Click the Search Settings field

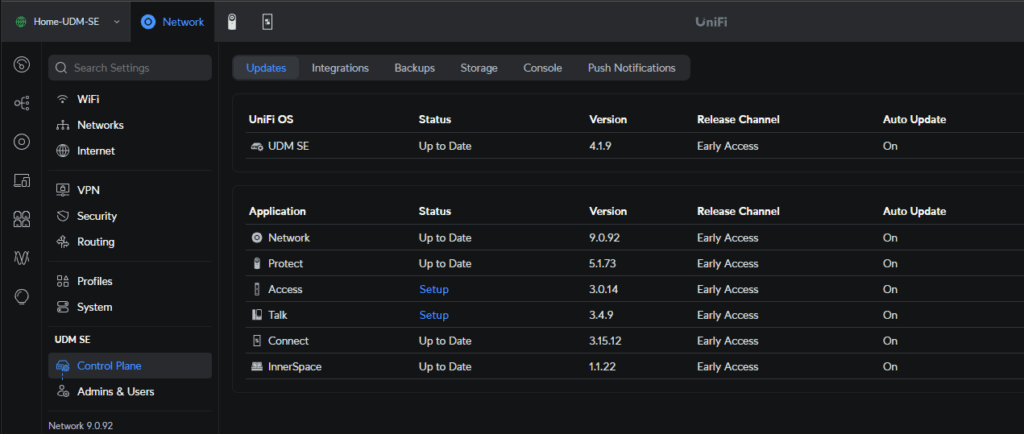(130, 68)
